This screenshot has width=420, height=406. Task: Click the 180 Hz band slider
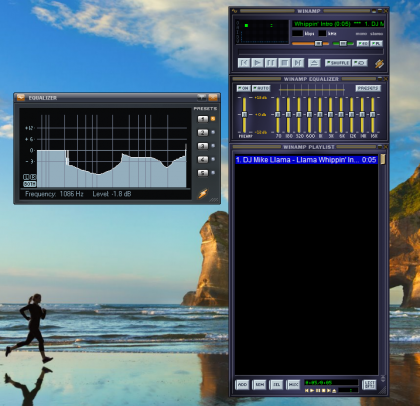(x=288, y=115)
